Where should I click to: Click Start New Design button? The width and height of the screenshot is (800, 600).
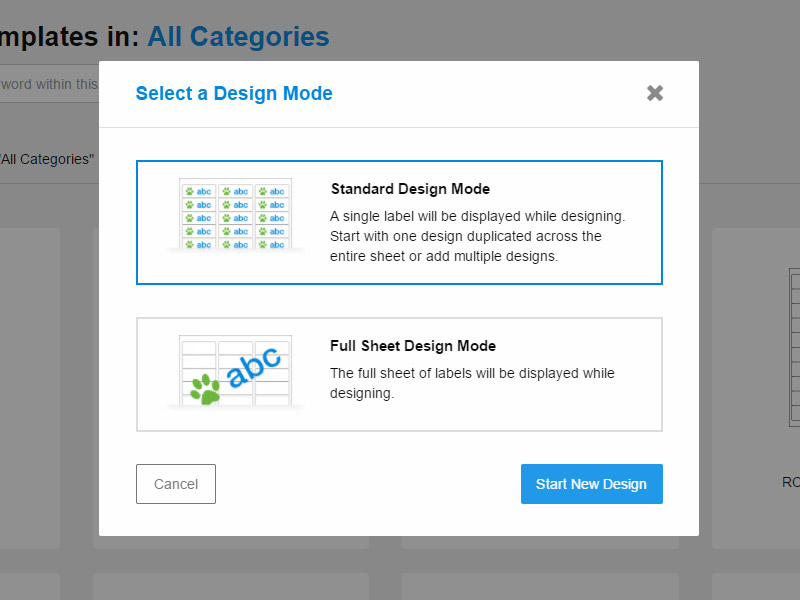pyautogui.click(x=592, y=484)
